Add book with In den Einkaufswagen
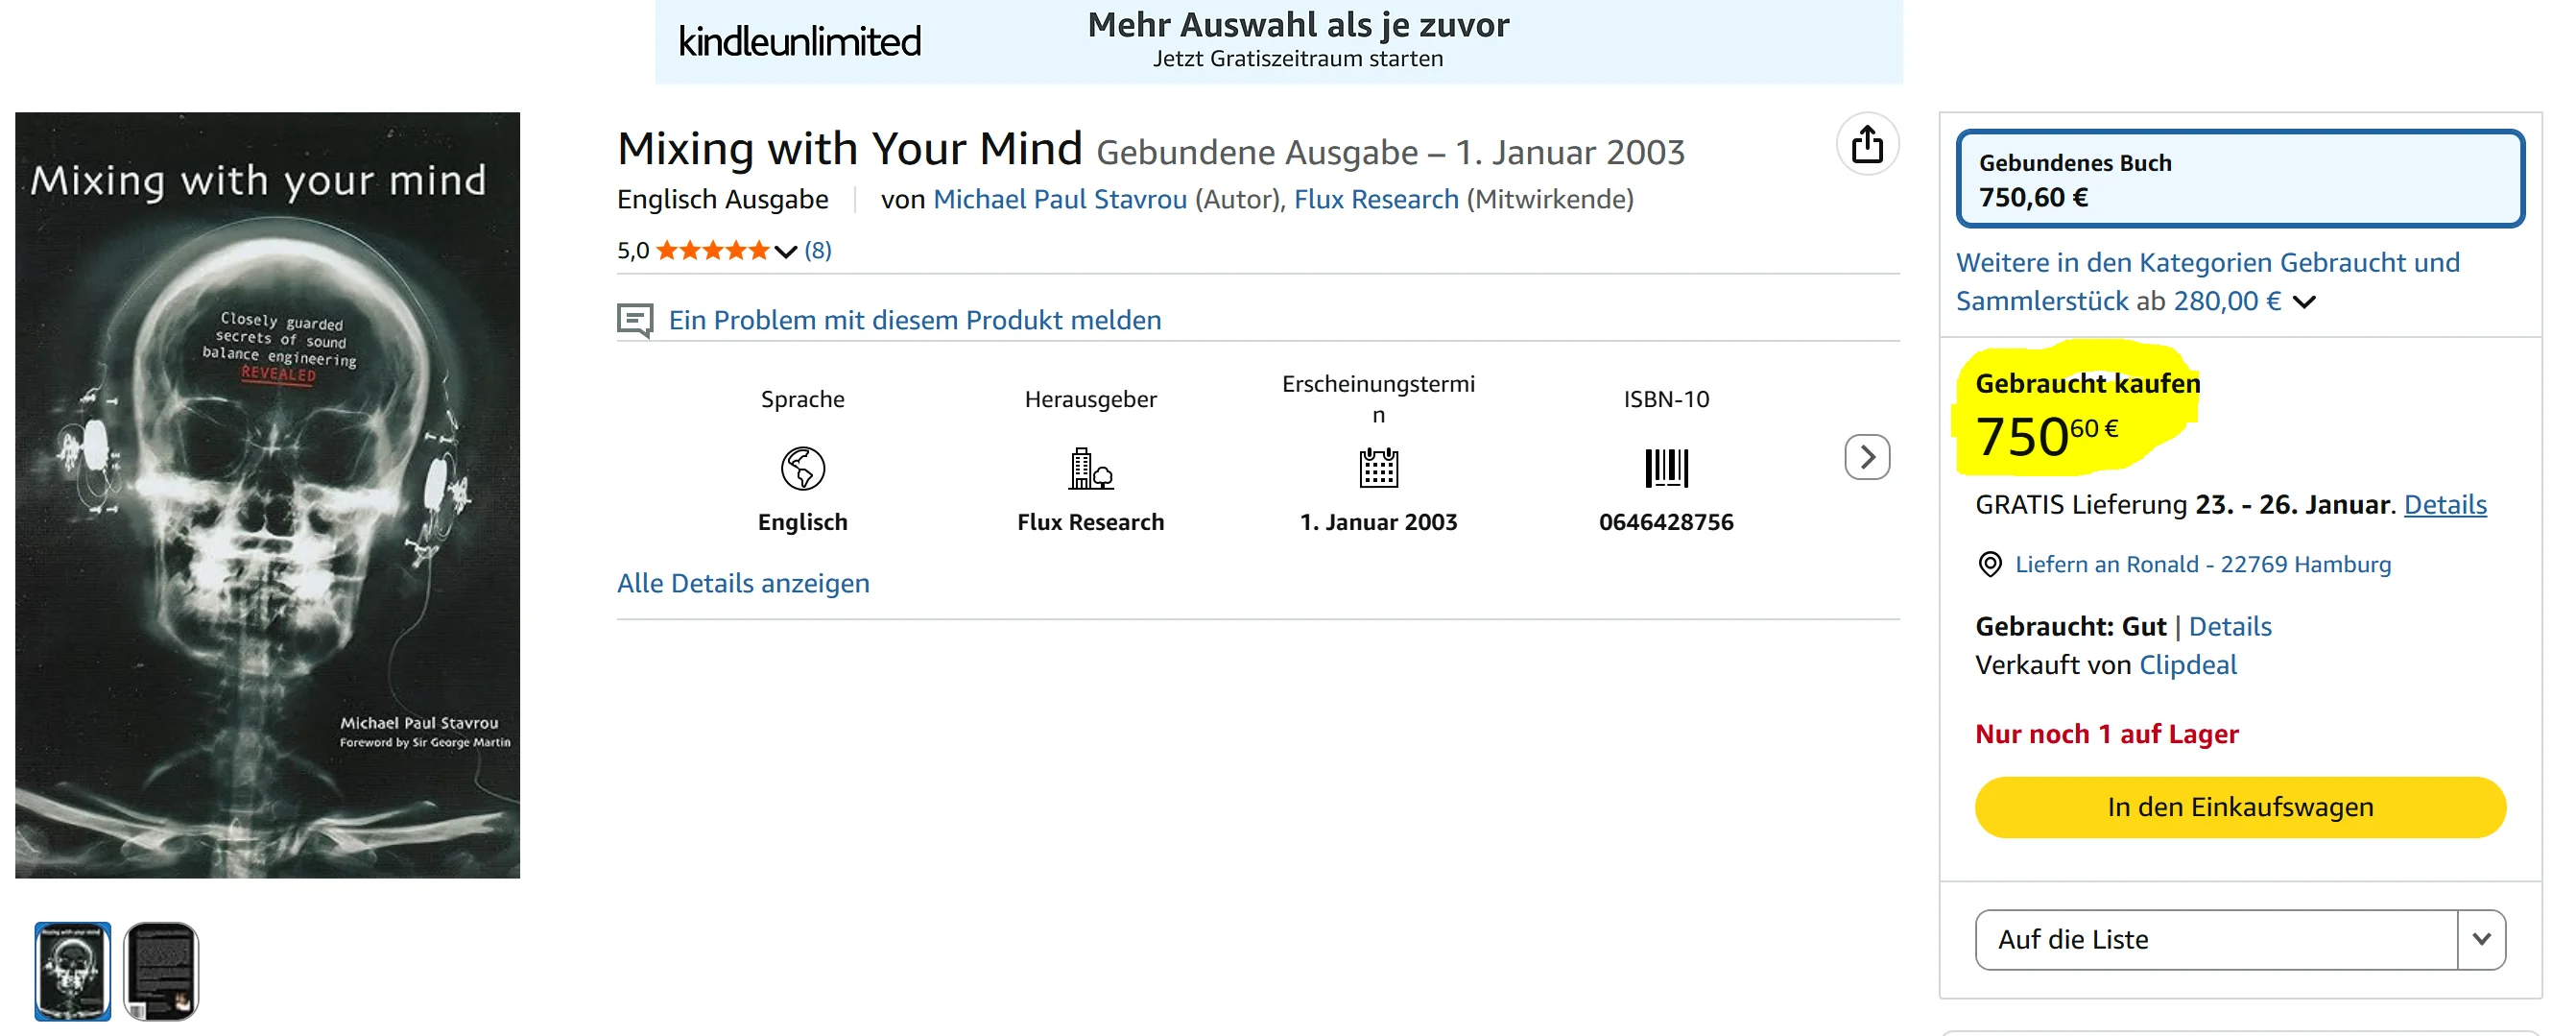This screenshot has width=2576, height=1036. click(x=2239, y=807)
